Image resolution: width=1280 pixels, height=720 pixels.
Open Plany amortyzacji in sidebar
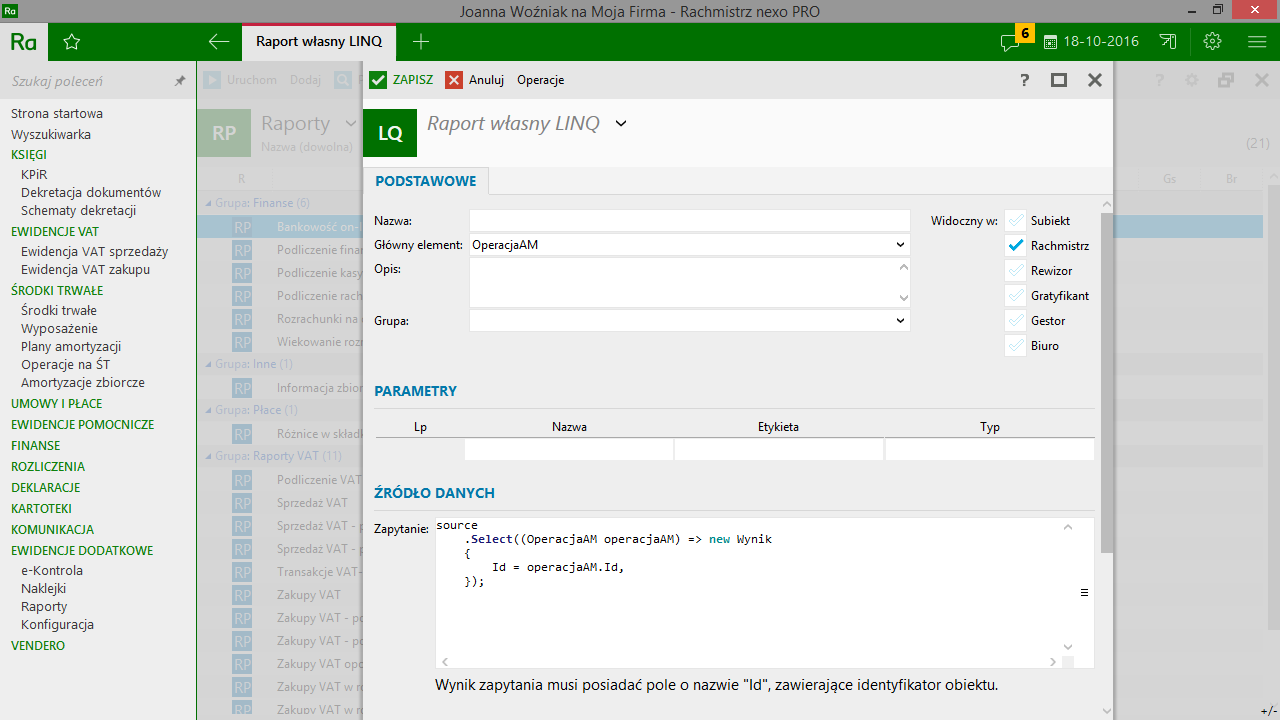pos(71,347)
